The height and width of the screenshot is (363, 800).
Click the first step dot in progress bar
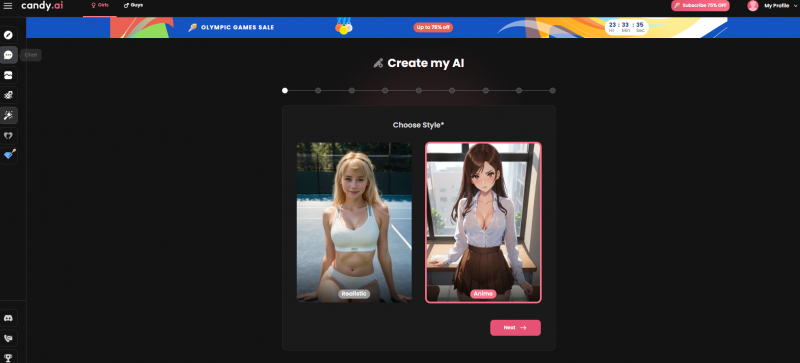pos(285,90)
